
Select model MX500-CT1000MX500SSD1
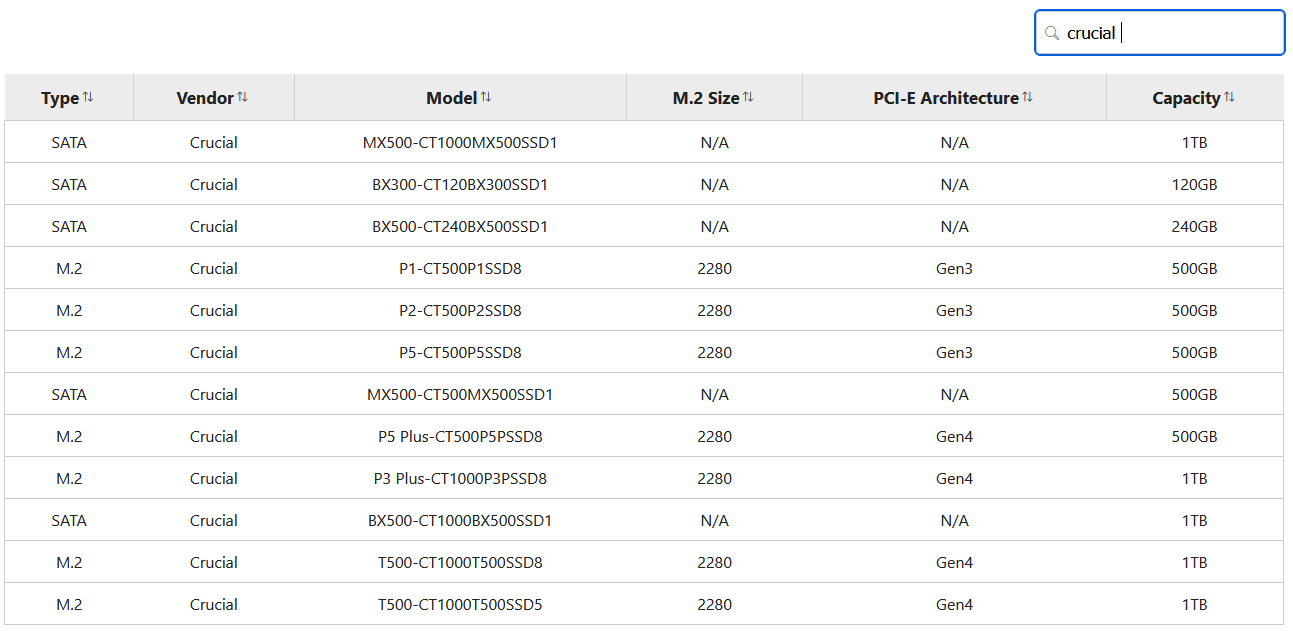(460, 143)
